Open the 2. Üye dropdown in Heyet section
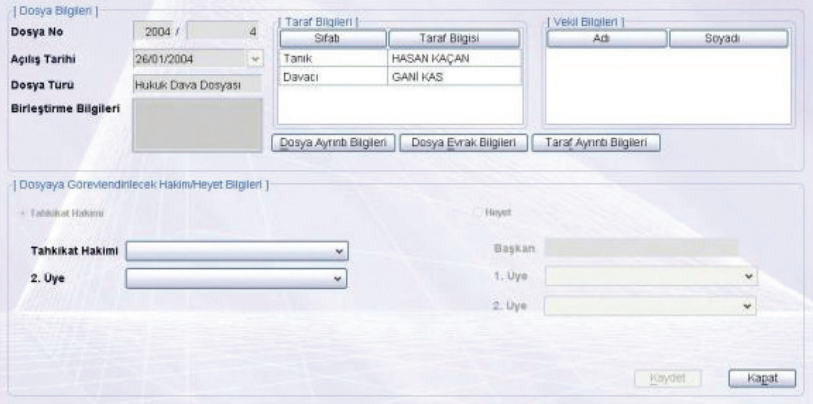 pos(748,302)
